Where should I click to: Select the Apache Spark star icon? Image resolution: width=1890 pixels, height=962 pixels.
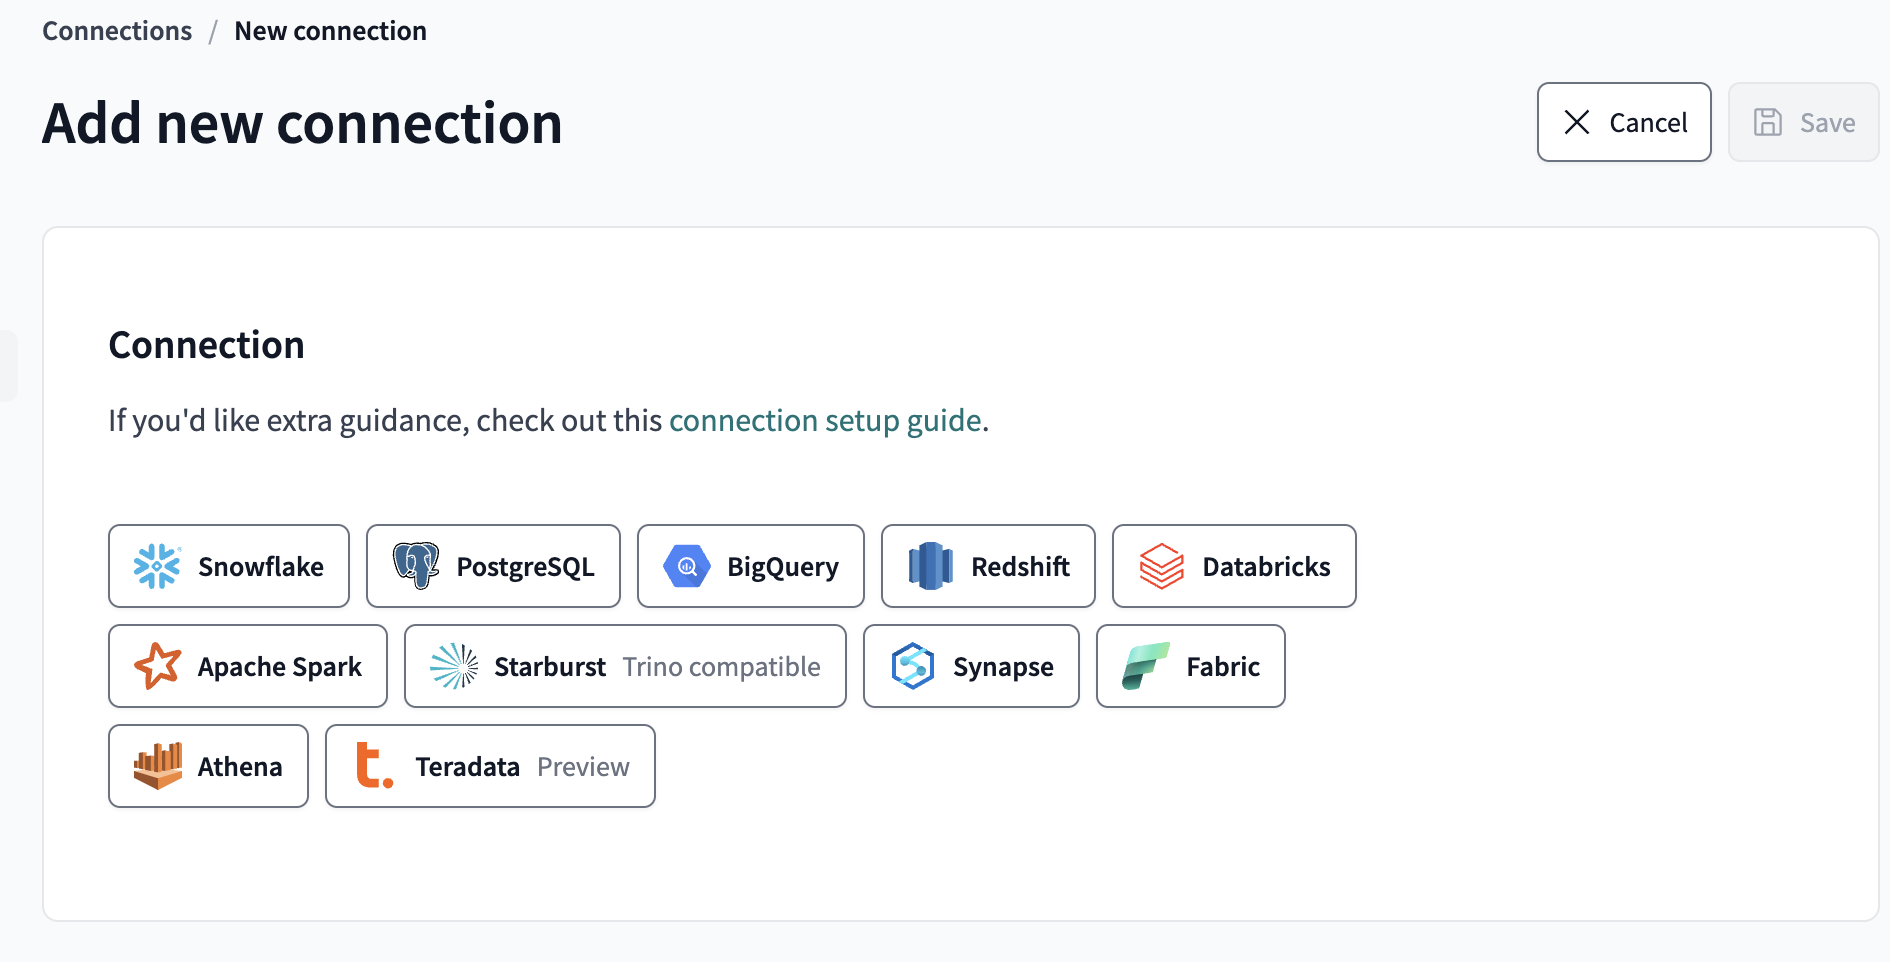158,666
